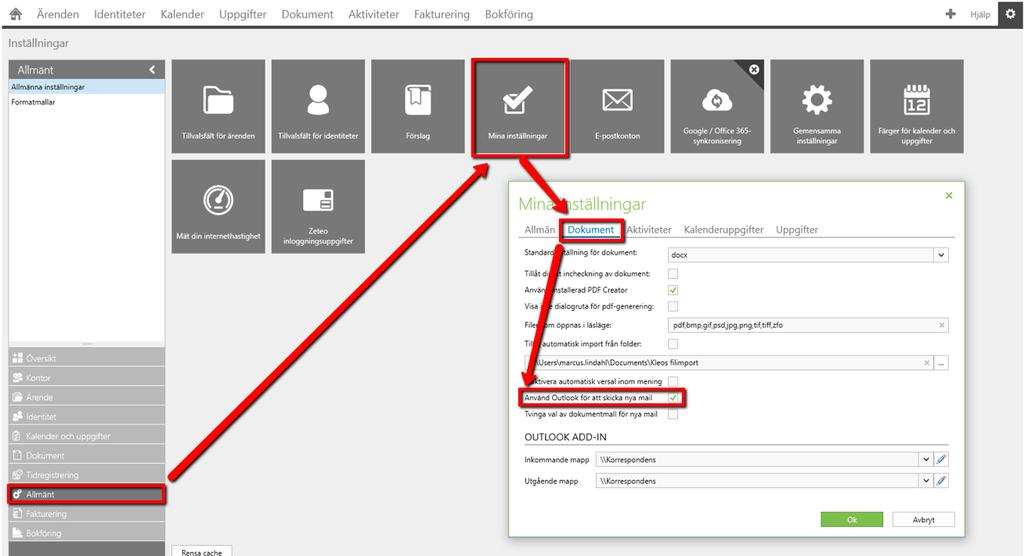
Task: Open the Fakturering top menu
Action: pyautogui.click(x=441, y=14)
